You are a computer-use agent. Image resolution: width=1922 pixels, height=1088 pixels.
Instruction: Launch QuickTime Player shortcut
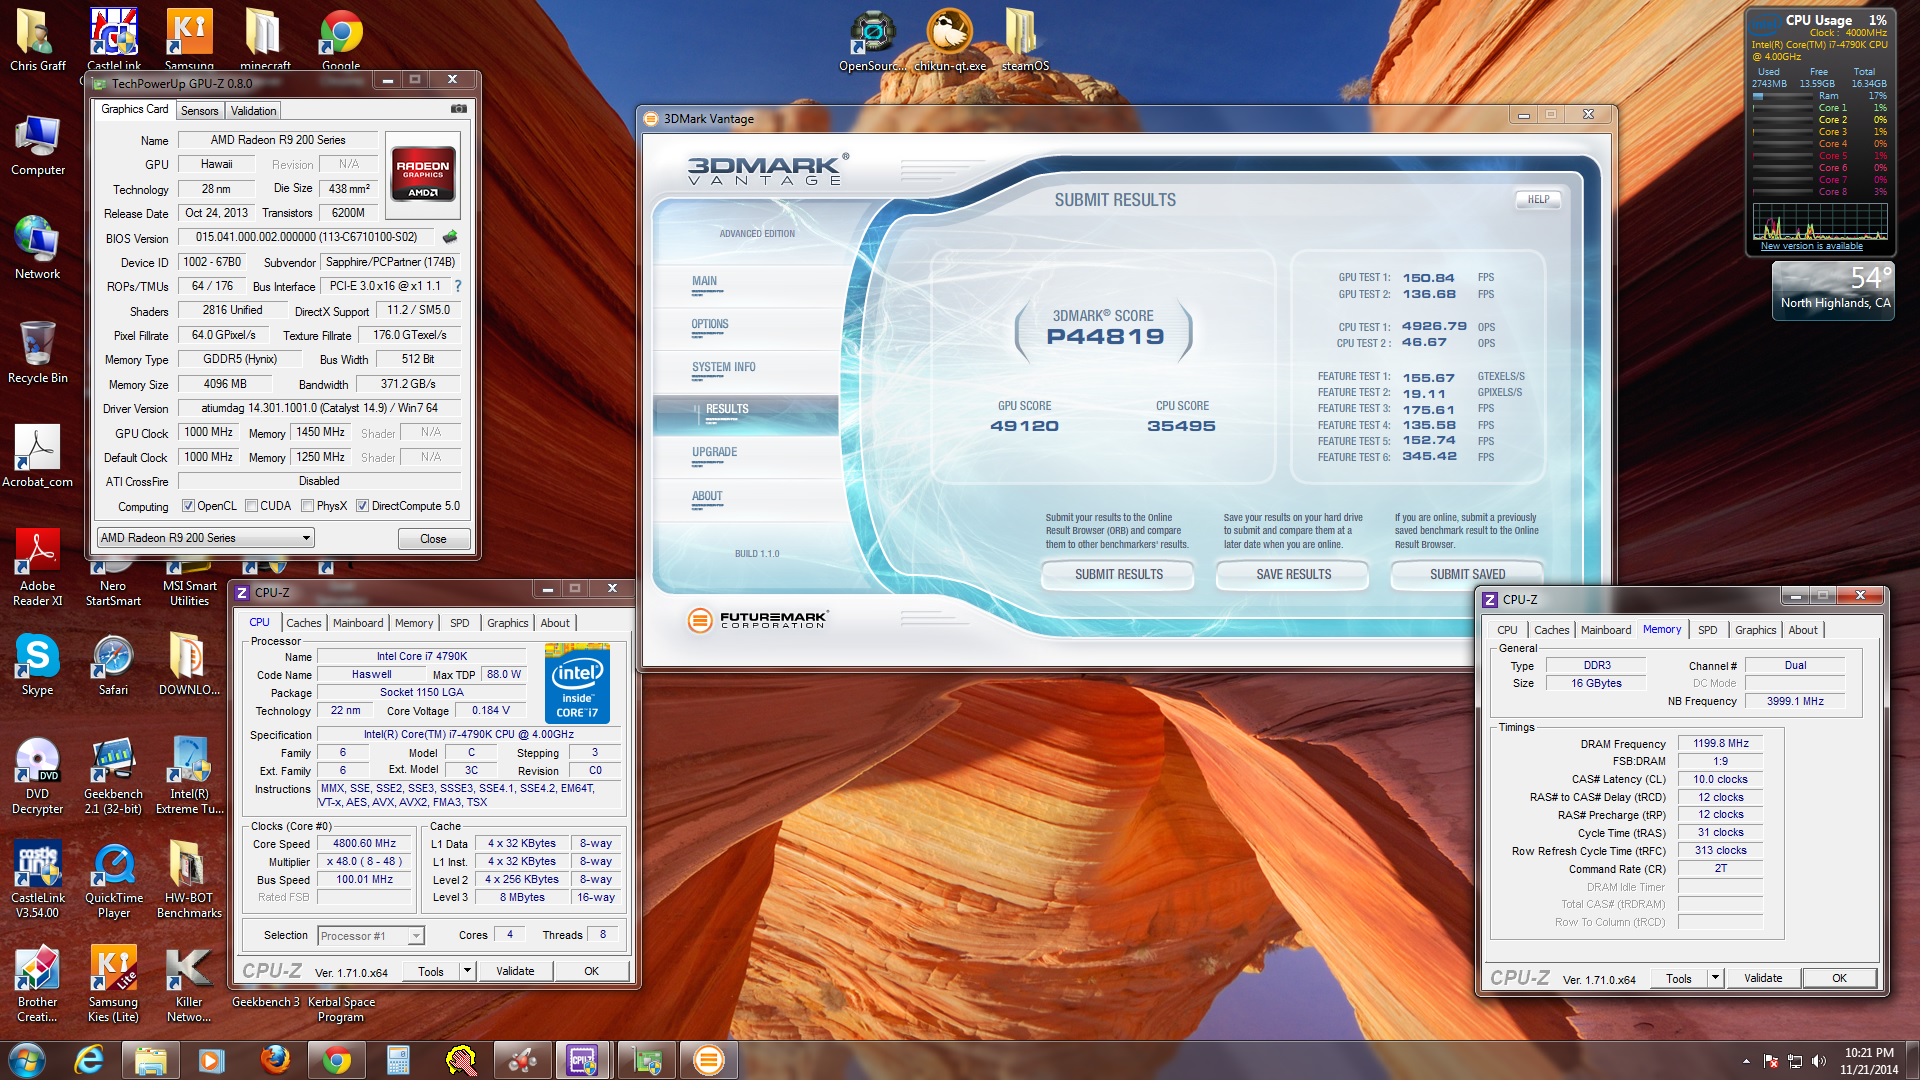[x=113, y=881]
